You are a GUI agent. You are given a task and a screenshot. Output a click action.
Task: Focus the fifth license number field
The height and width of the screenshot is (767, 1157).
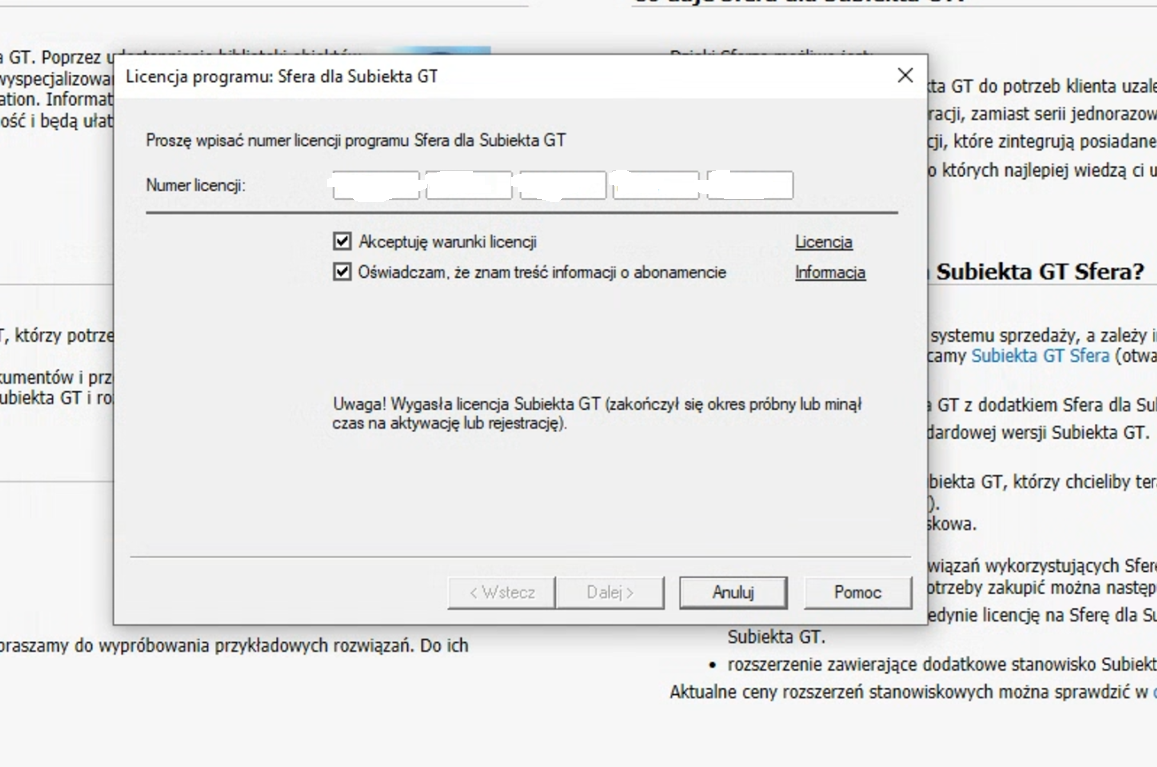[x=750, y=185]
